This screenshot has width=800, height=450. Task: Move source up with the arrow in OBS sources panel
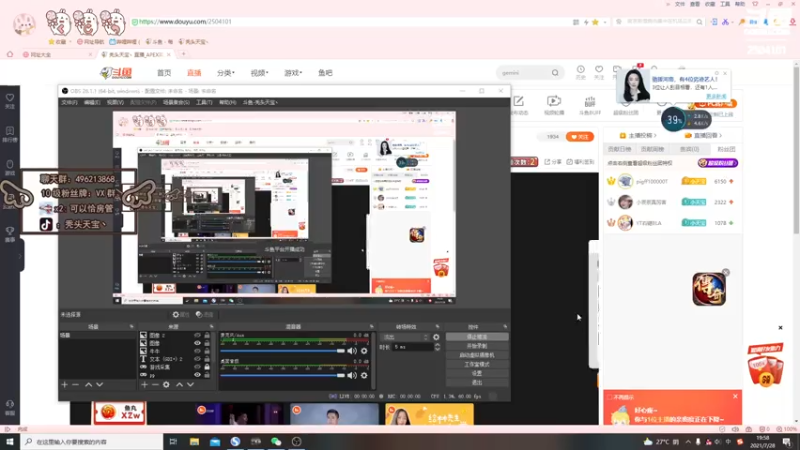pyautogui.click(x=179, y=385)
